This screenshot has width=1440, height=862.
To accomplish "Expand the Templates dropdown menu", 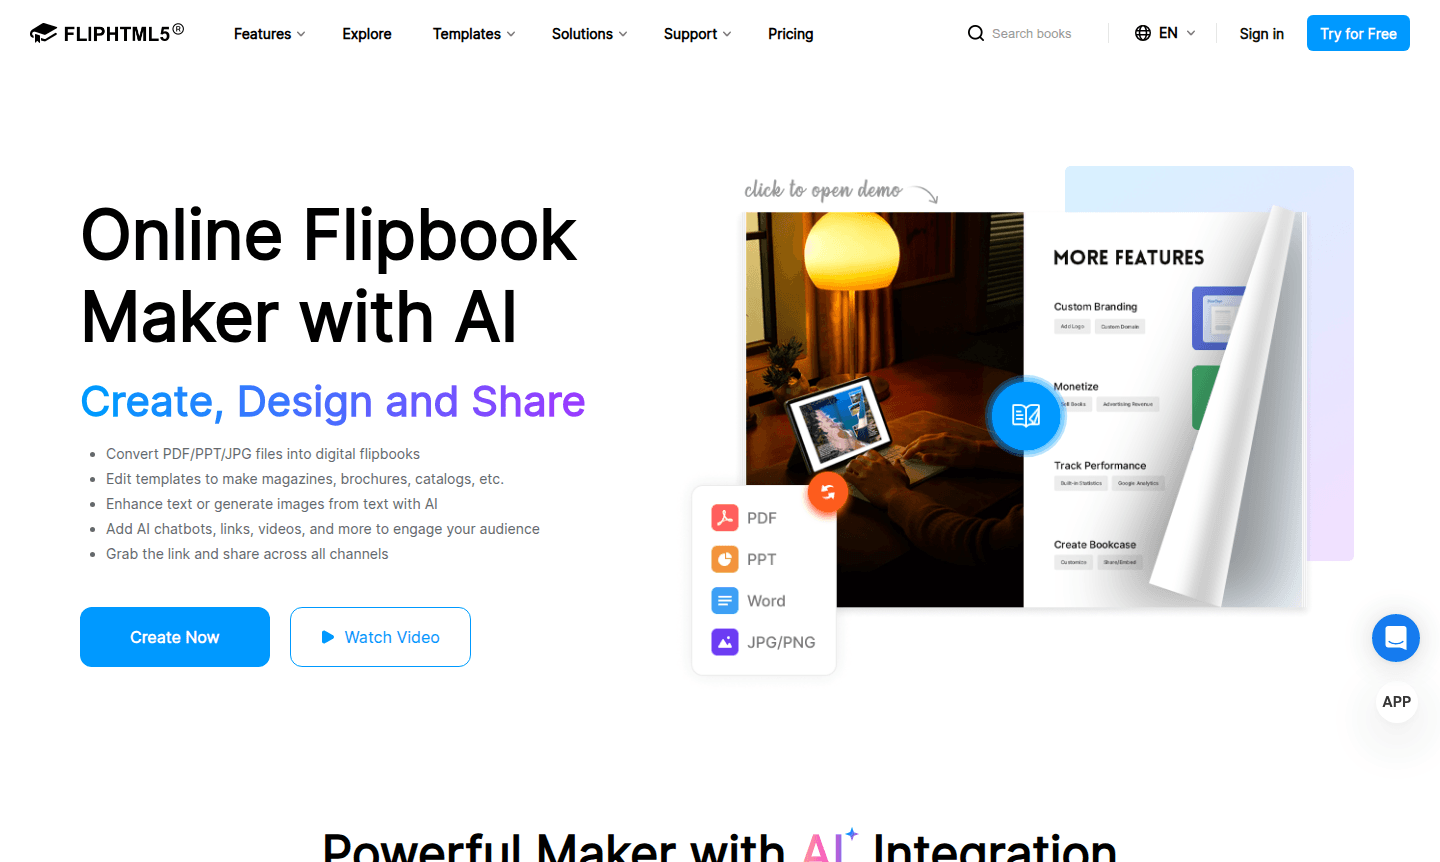I will [474, 34].
